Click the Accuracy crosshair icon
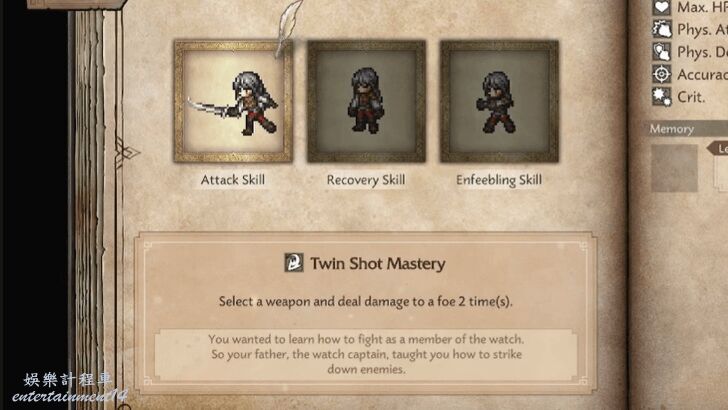This screenshot has height=410, width=728. pos(662,74)
